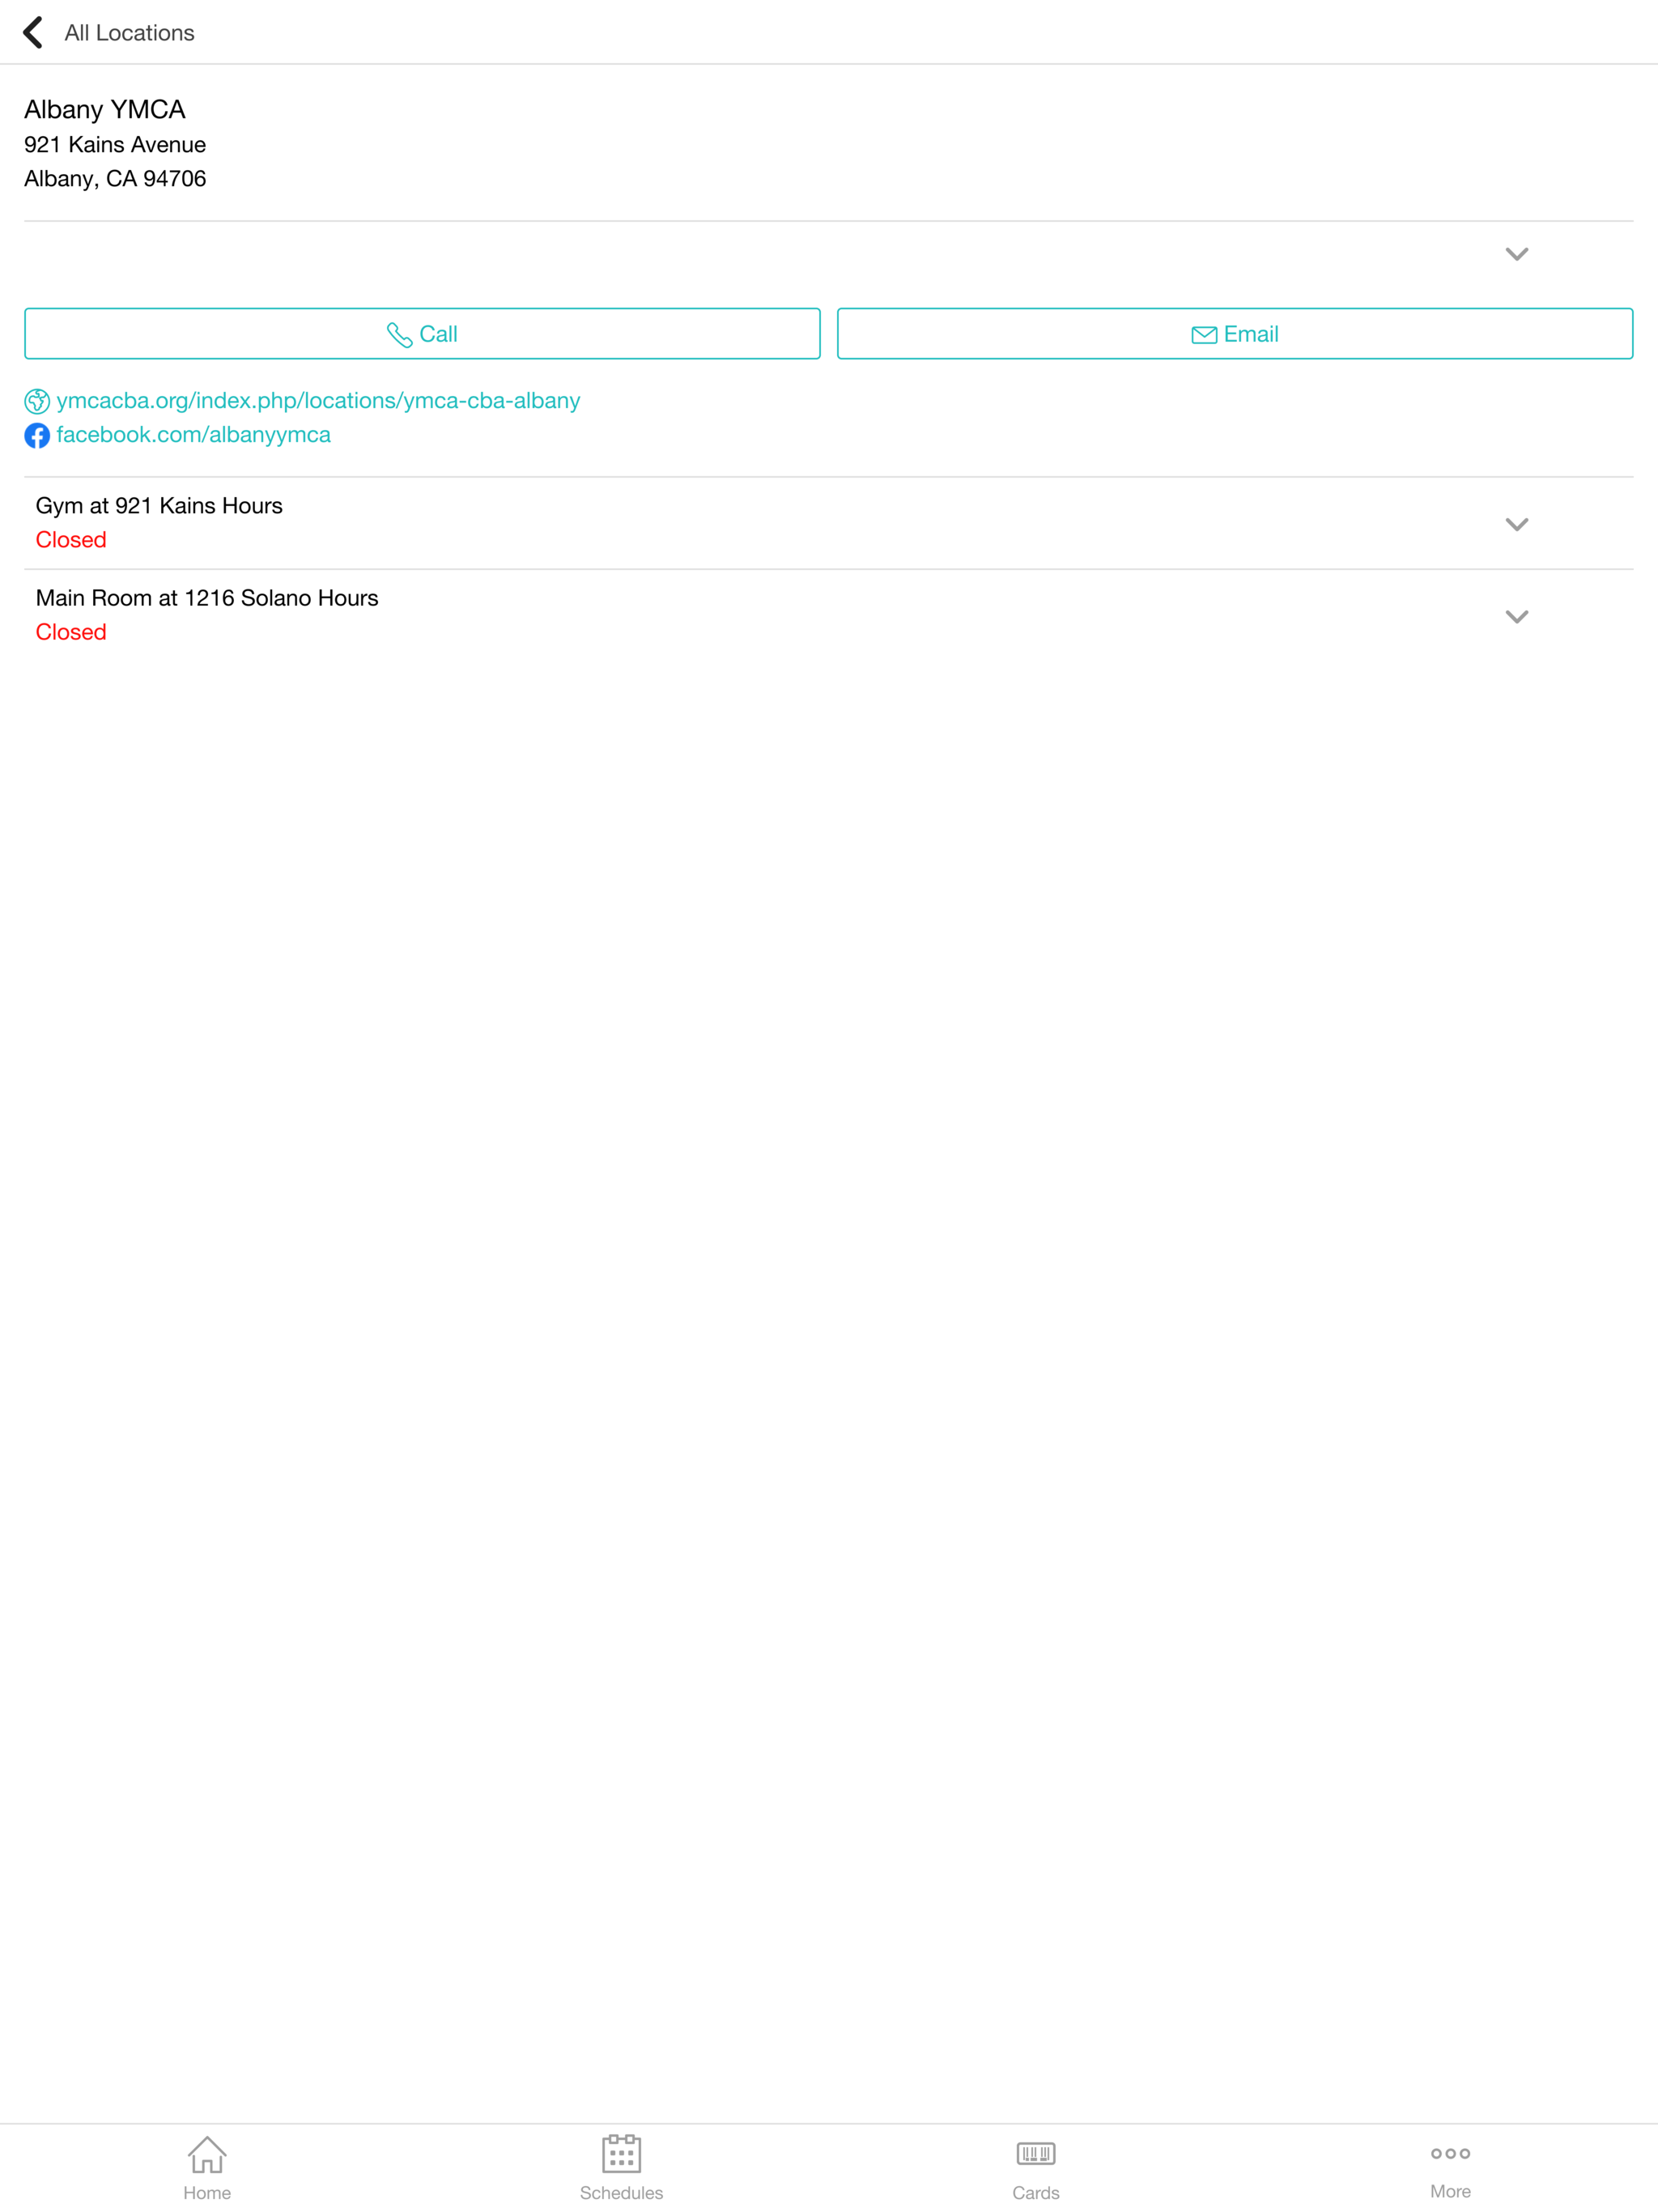Image resolution: width=1658 pixels, height=2212 pixels.
Task: Open the facebook.com/albanyymca link
Action: pyautogui.click(x=193, y=435)
